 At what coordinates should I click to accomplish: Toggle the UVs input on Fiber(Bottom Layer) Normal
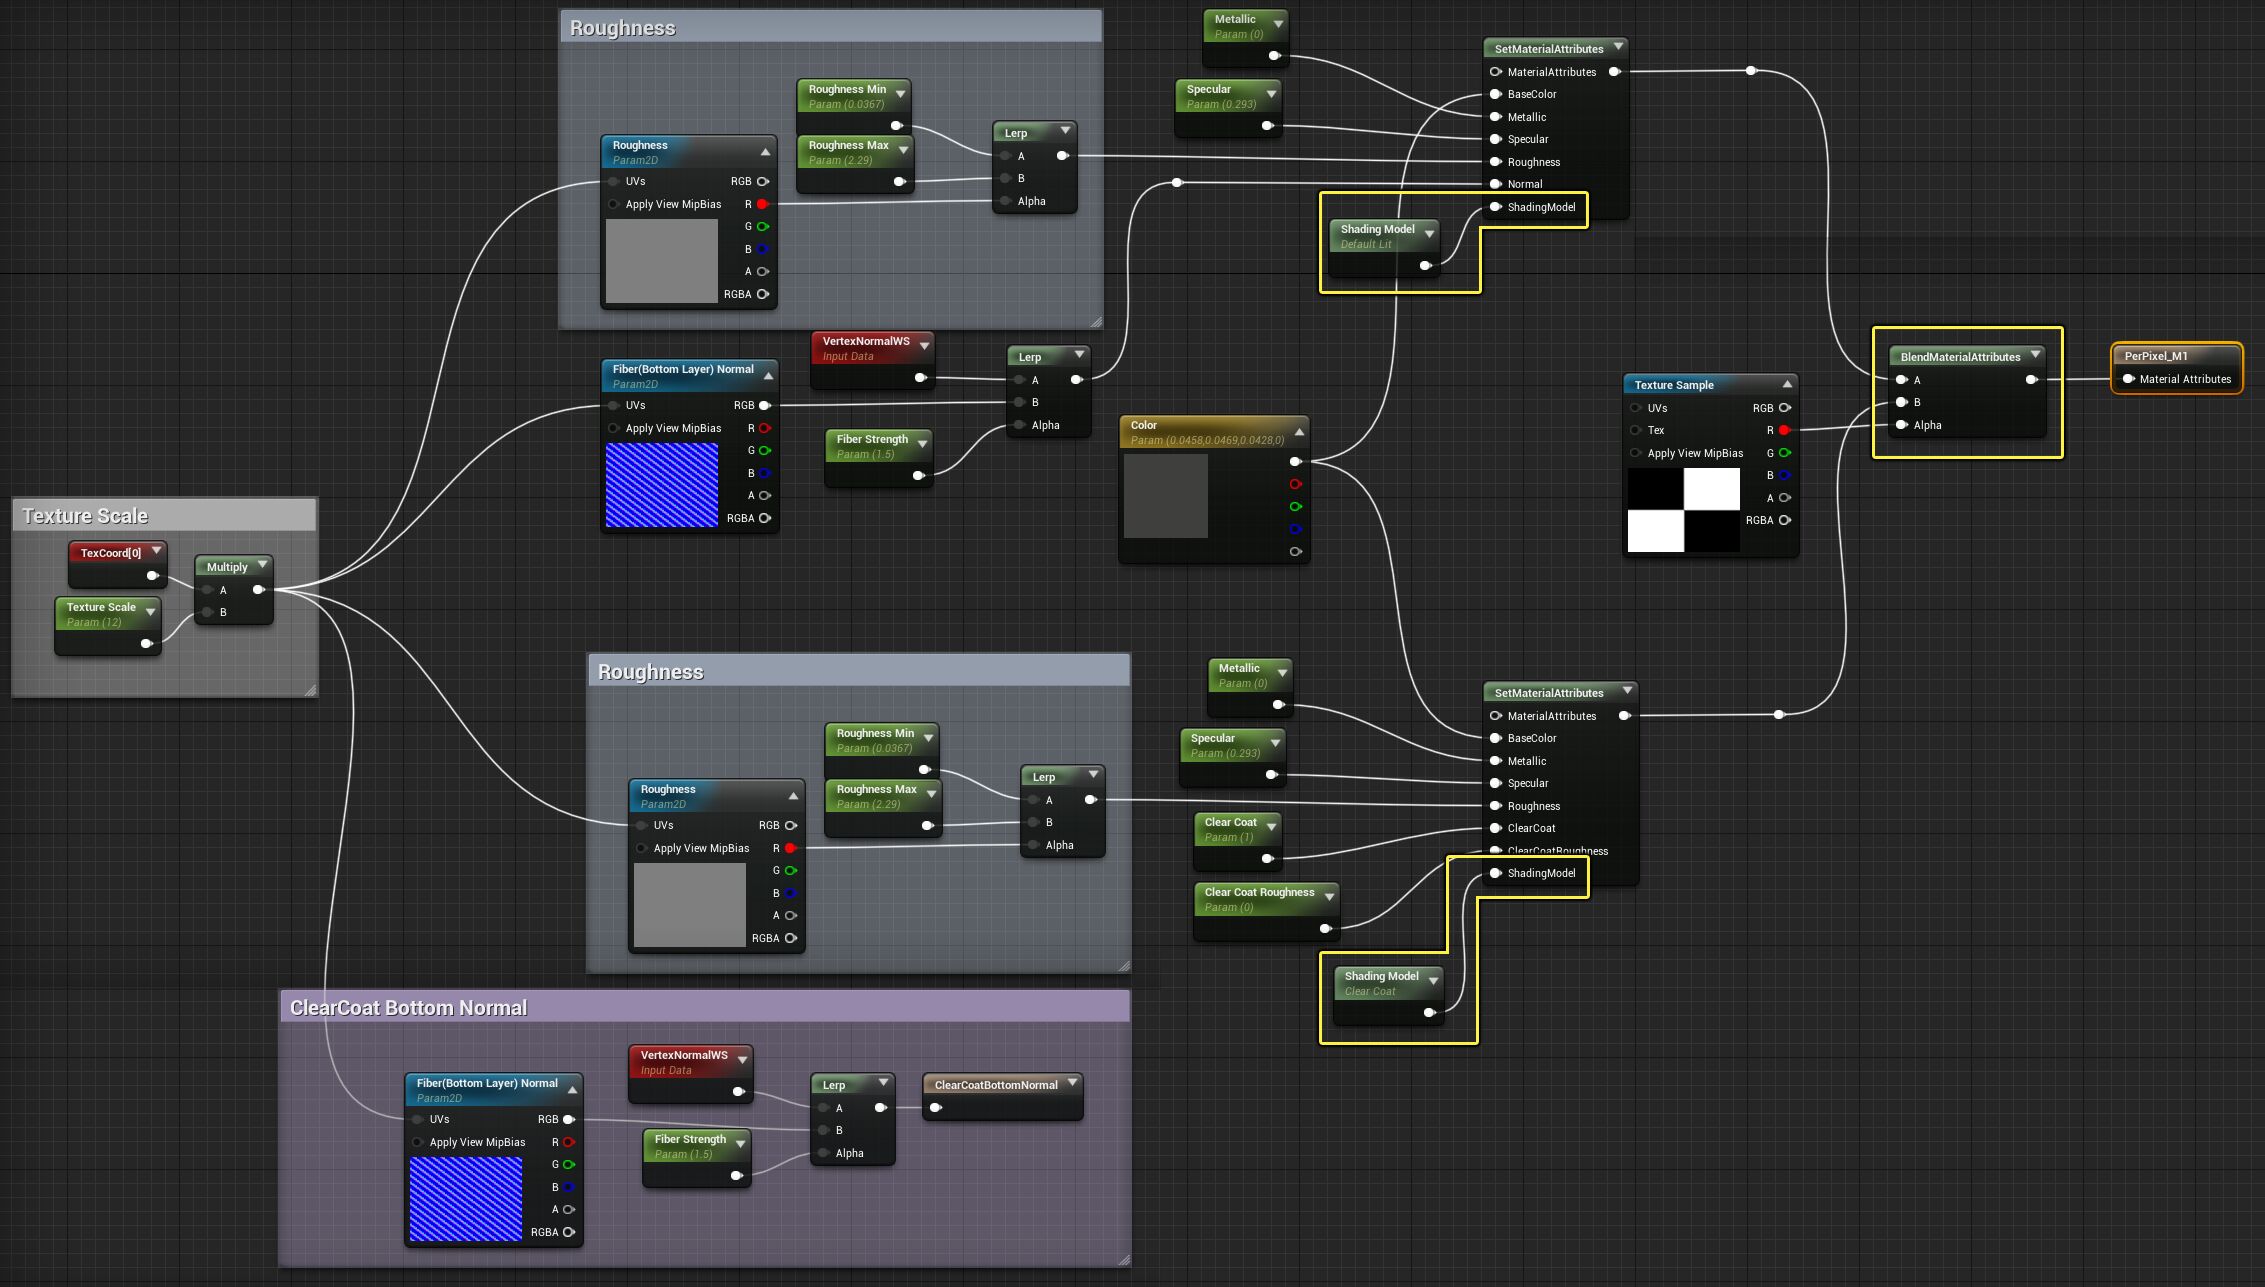pos(613,405)
